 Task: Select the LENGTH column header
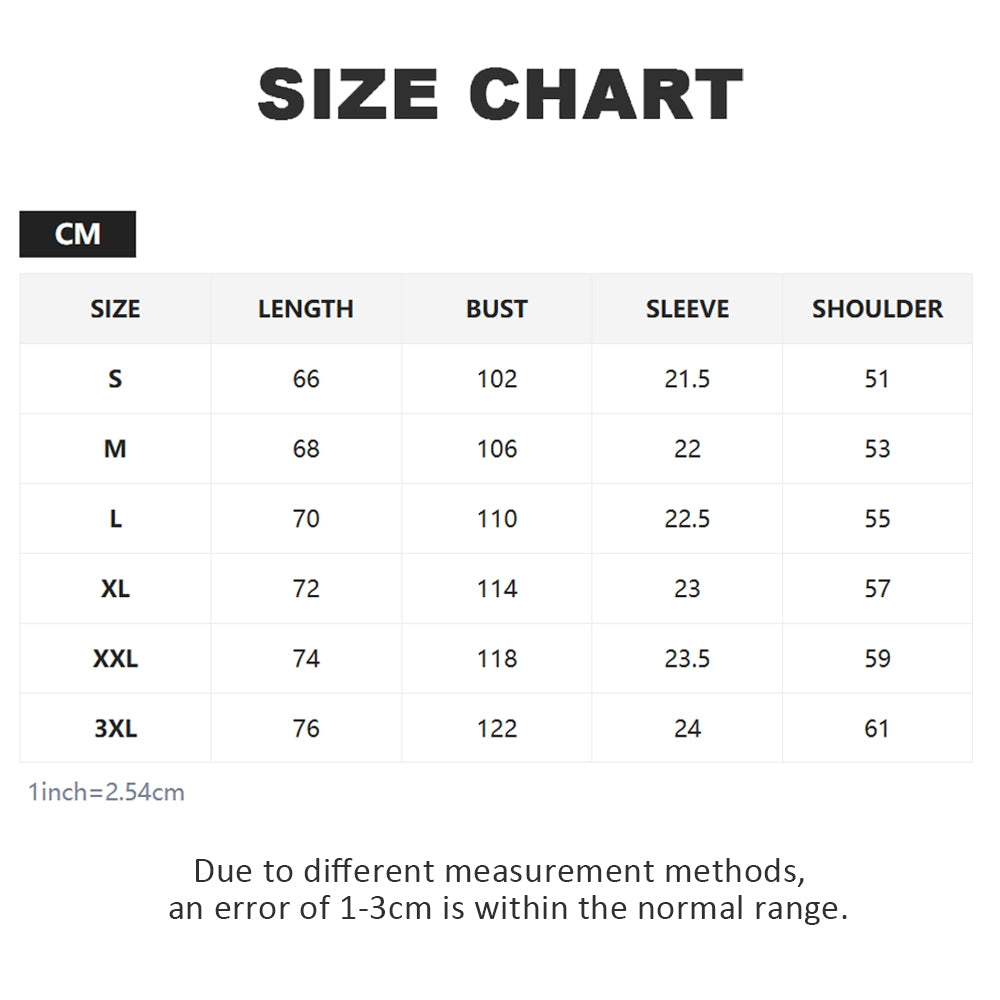click(305, 309)
